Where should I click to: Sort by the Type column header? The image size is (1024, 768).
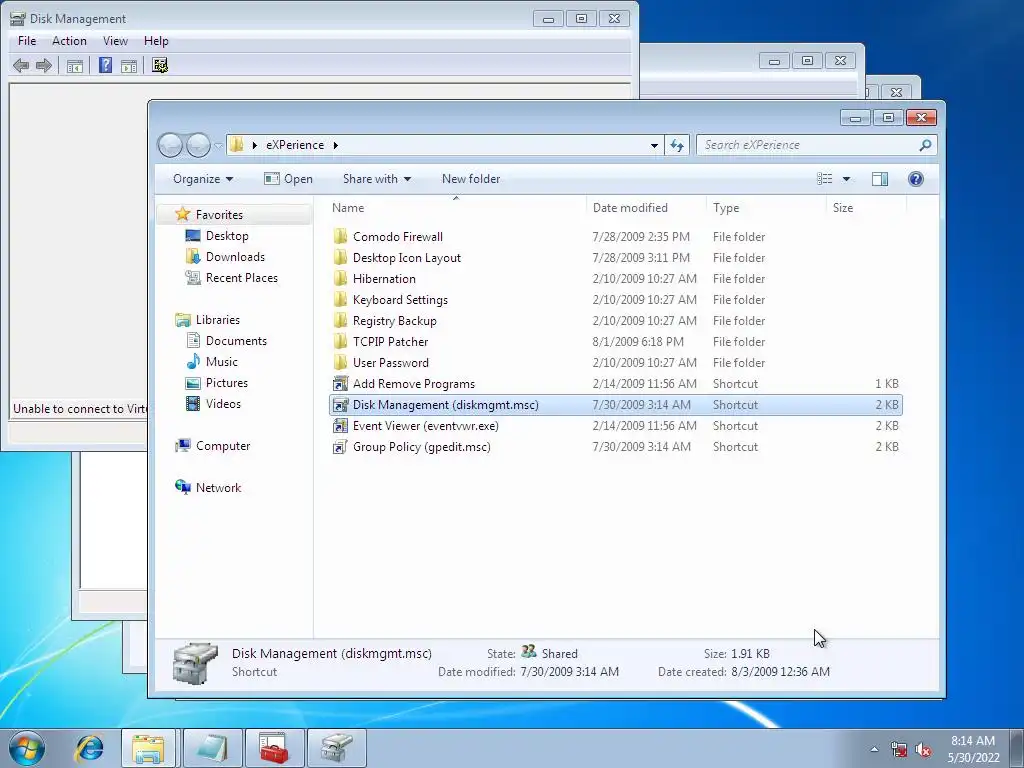pos(766,208)
